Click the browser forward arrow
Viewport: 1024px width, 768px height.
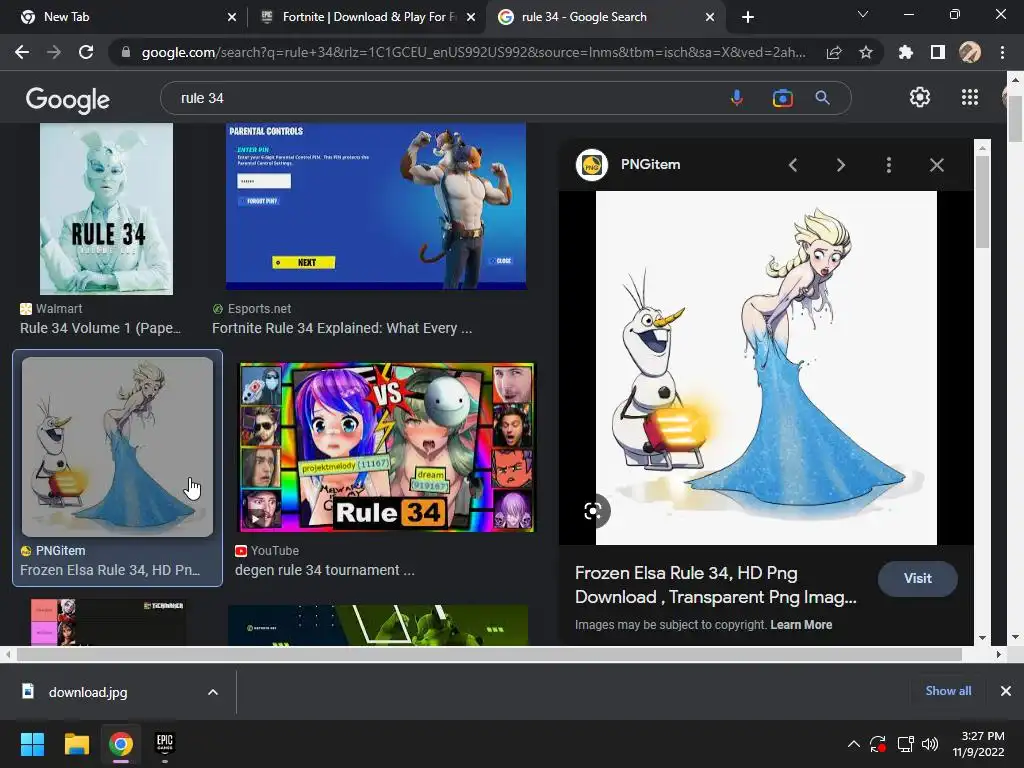point(54,52)
